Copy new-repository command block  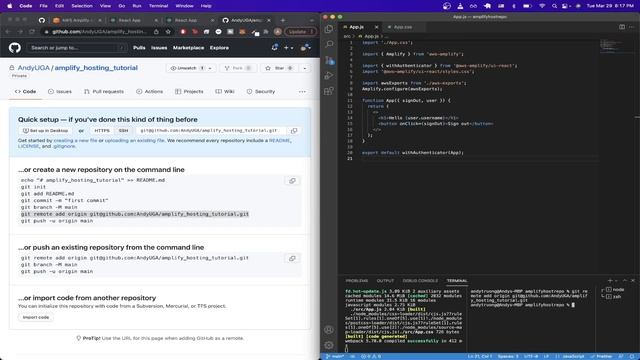(292, 180)
